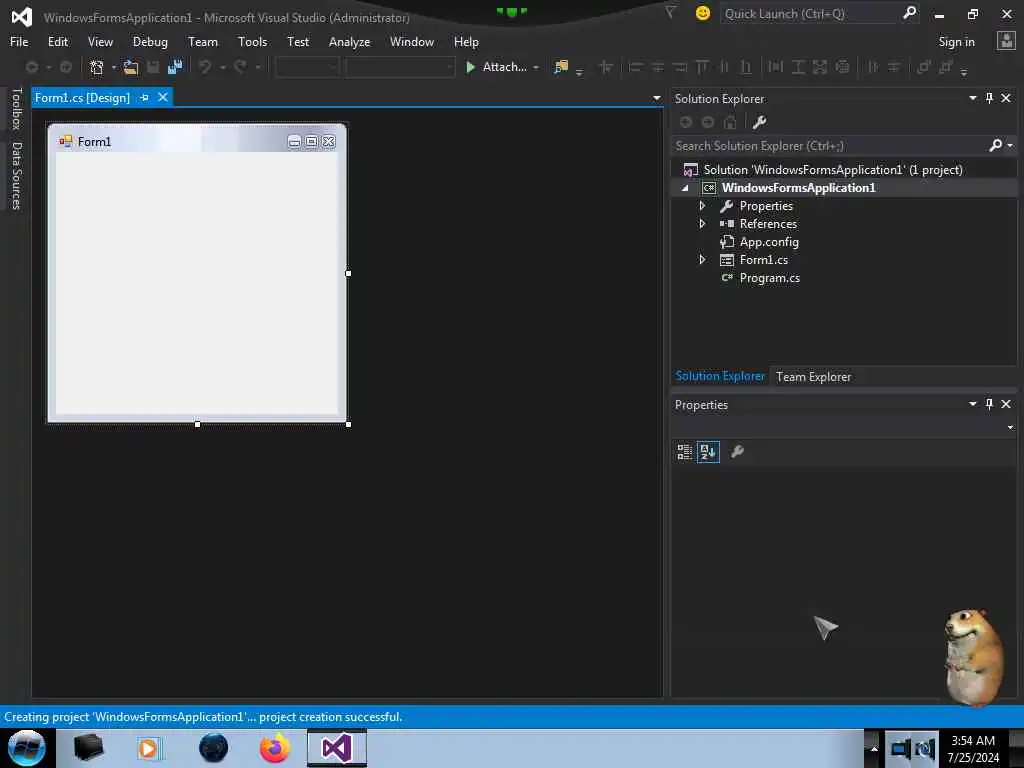The image size is (1024, 768).
Task: Open Firefox from the taskbar
Action: click(275, 748)
